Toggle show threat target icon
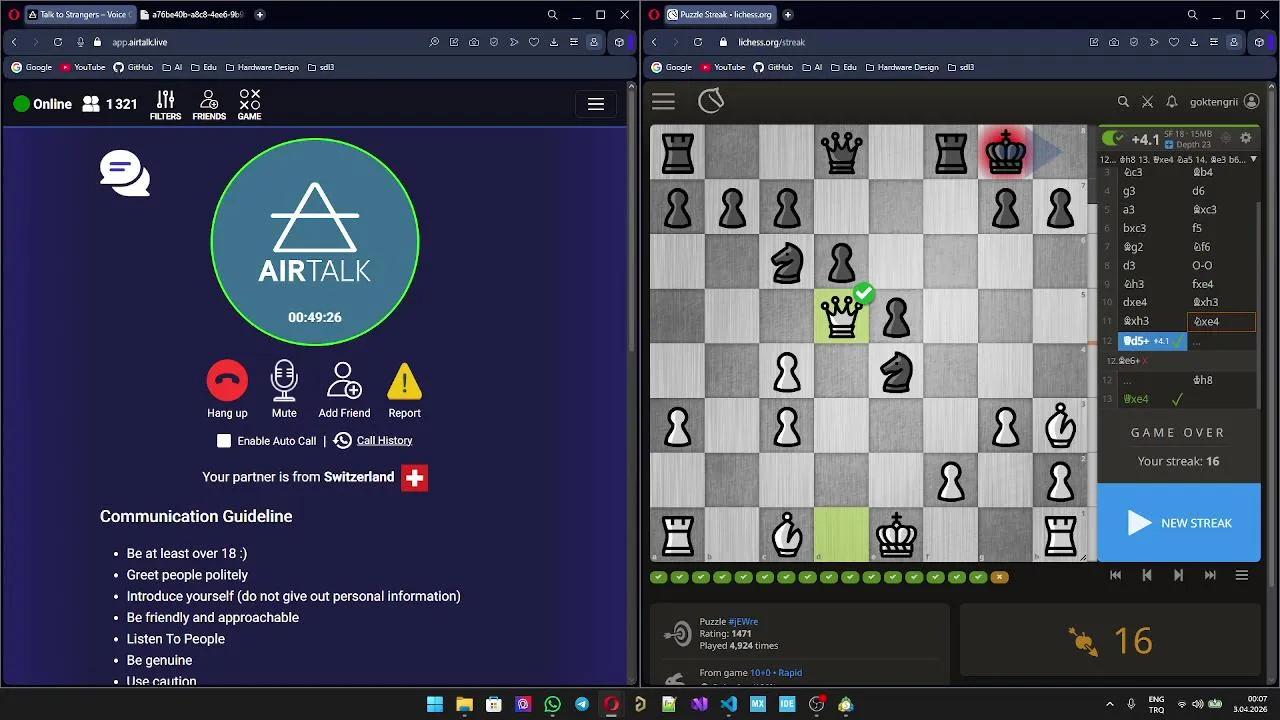Viewport: 1280px width, 720px height. pyautogui.click(x=1225, y=138)
